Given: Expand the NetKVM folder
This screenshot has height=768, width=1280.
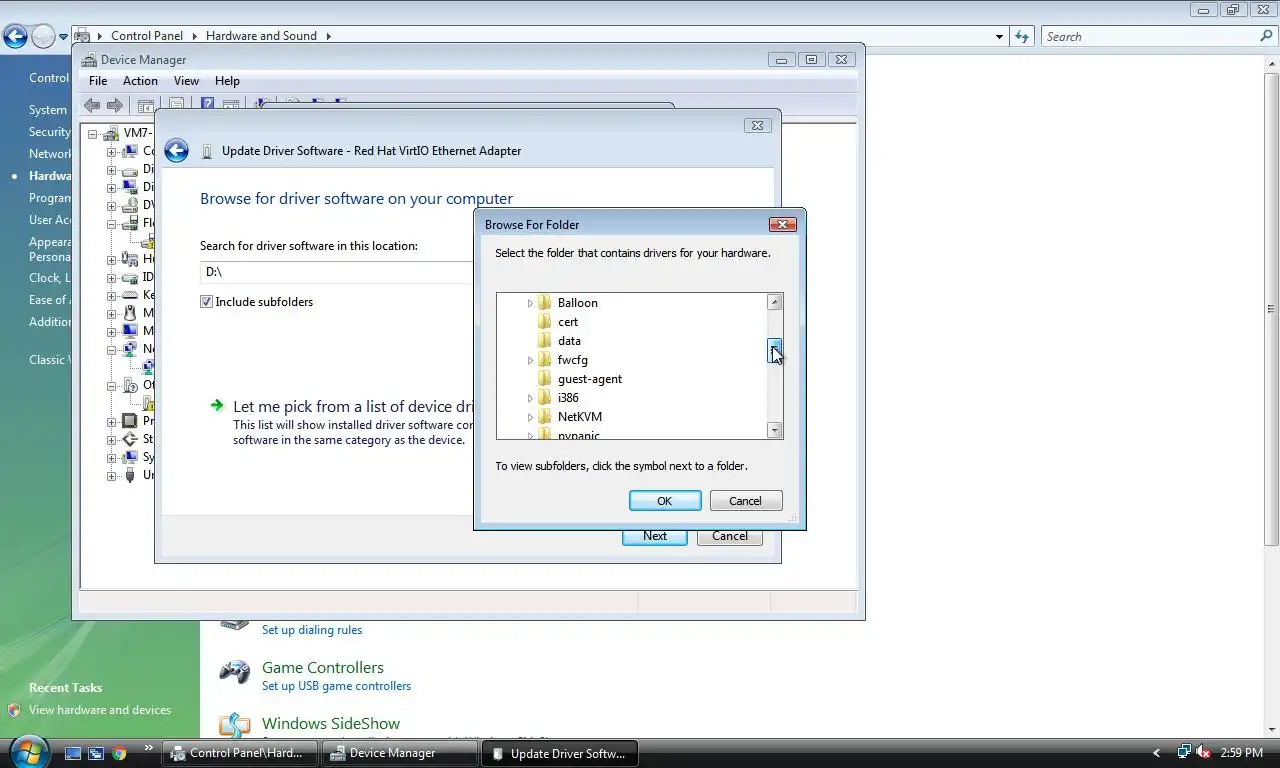Looking at the screenshot, I should click(530, 417).
